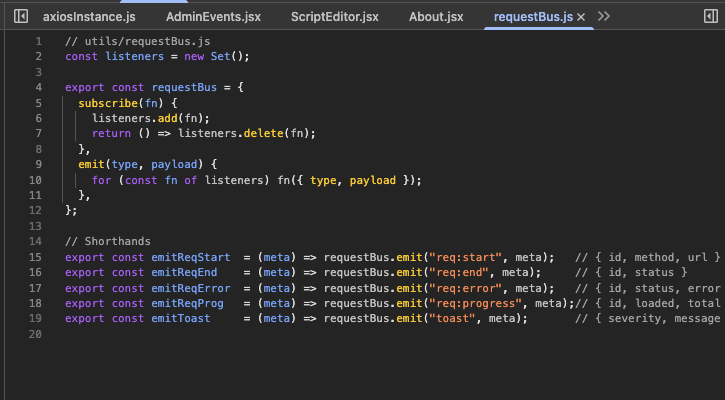Click the comment "// utils/requestBus.js"
The height and width of the screenshot is (400, 725).
[x=138, y=42]
